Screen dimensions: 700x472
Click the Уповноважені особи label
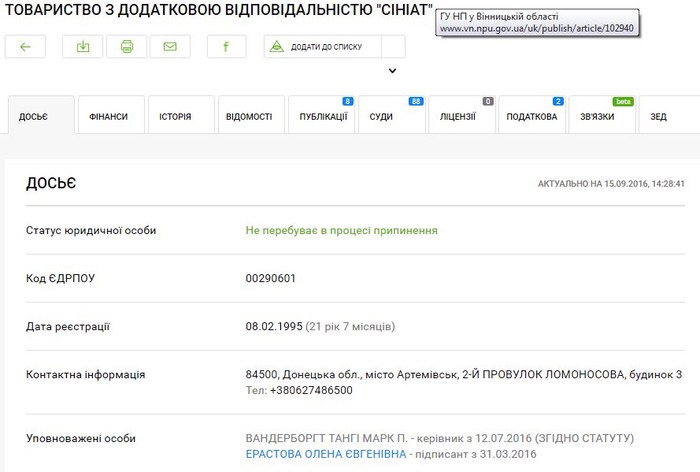pyautogui.click(x=81, y=439)
